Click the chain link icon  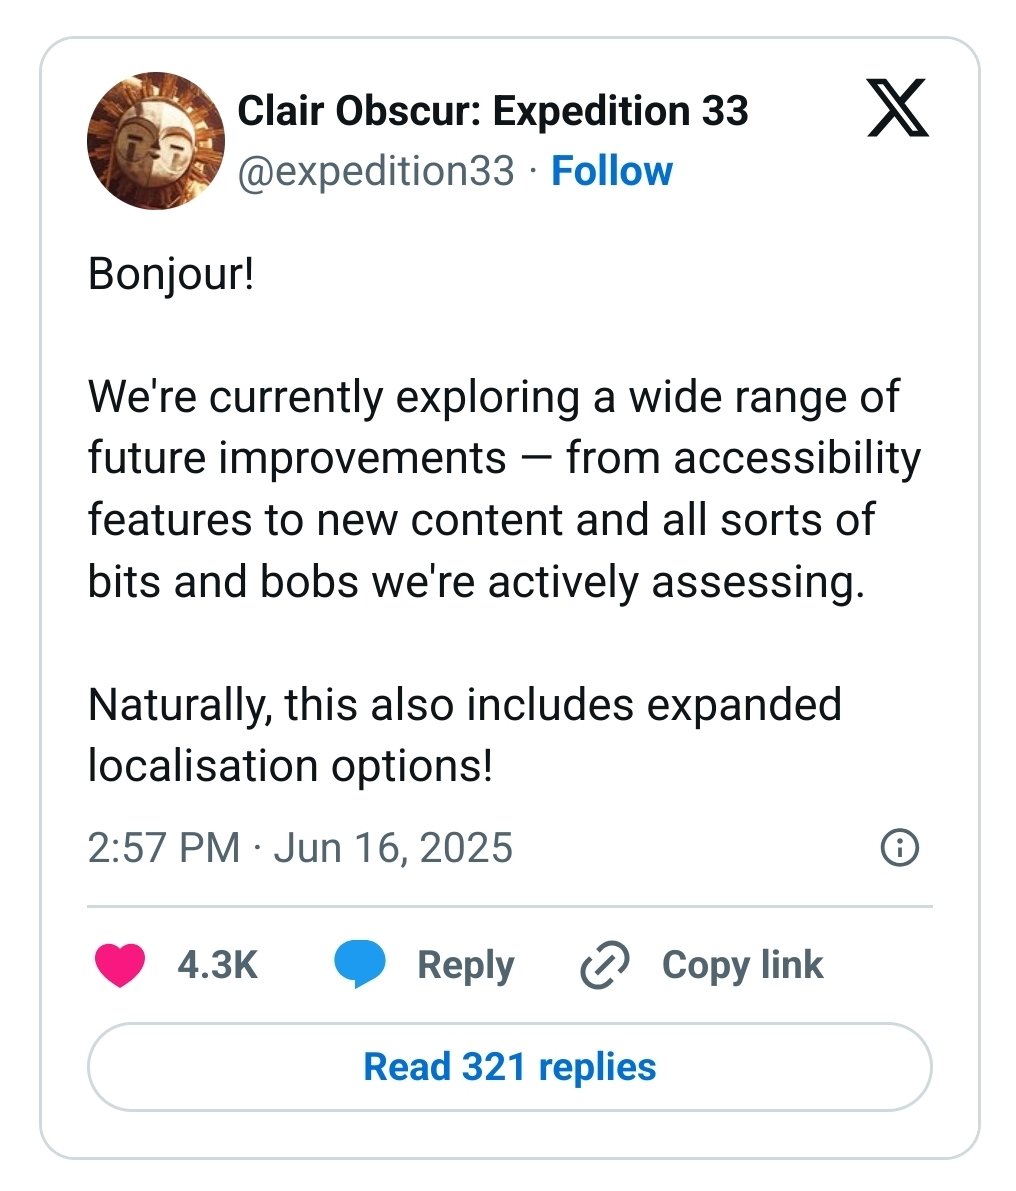pyautogui.click(x=604, y=965)
